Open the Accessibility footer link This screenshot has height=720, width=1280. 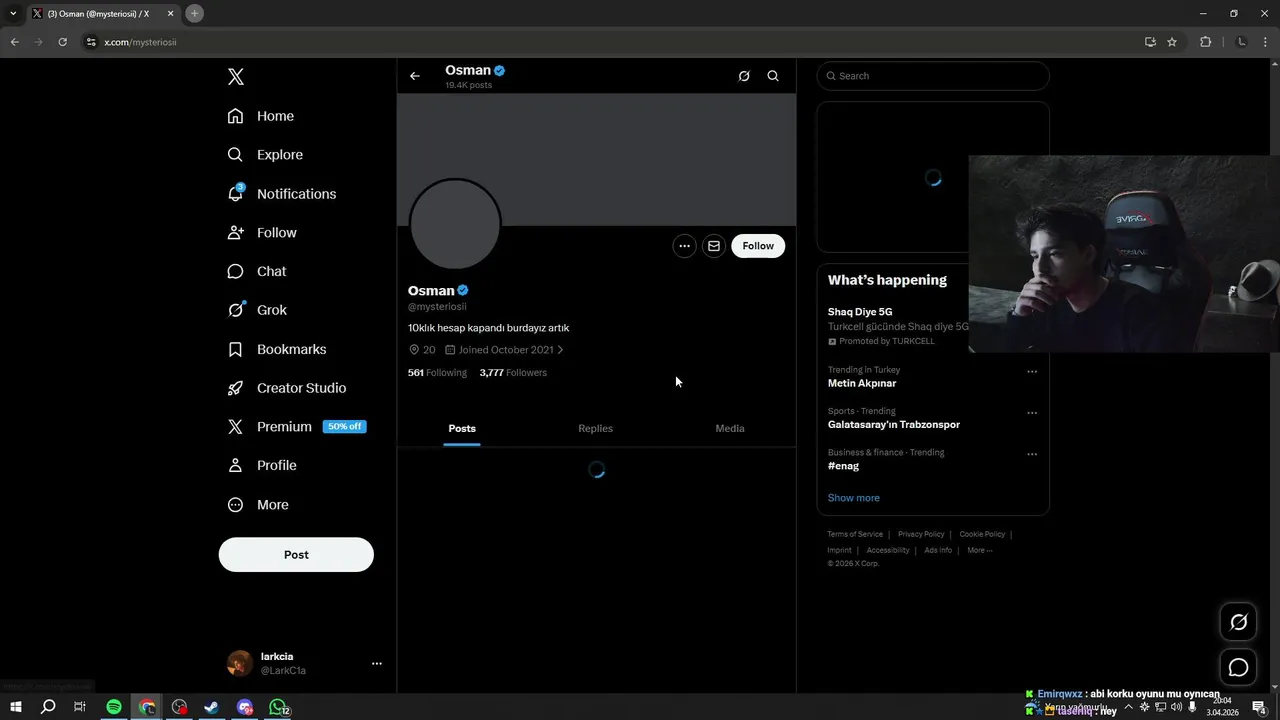pyautogui.click(x=888, y=550)
